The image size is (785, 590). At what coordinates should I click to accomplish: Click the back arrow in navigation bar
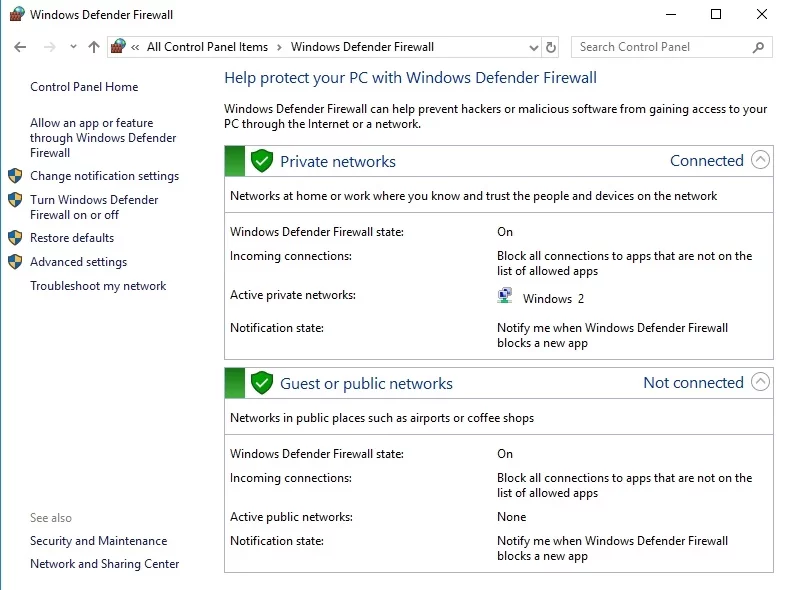point(21,47)
